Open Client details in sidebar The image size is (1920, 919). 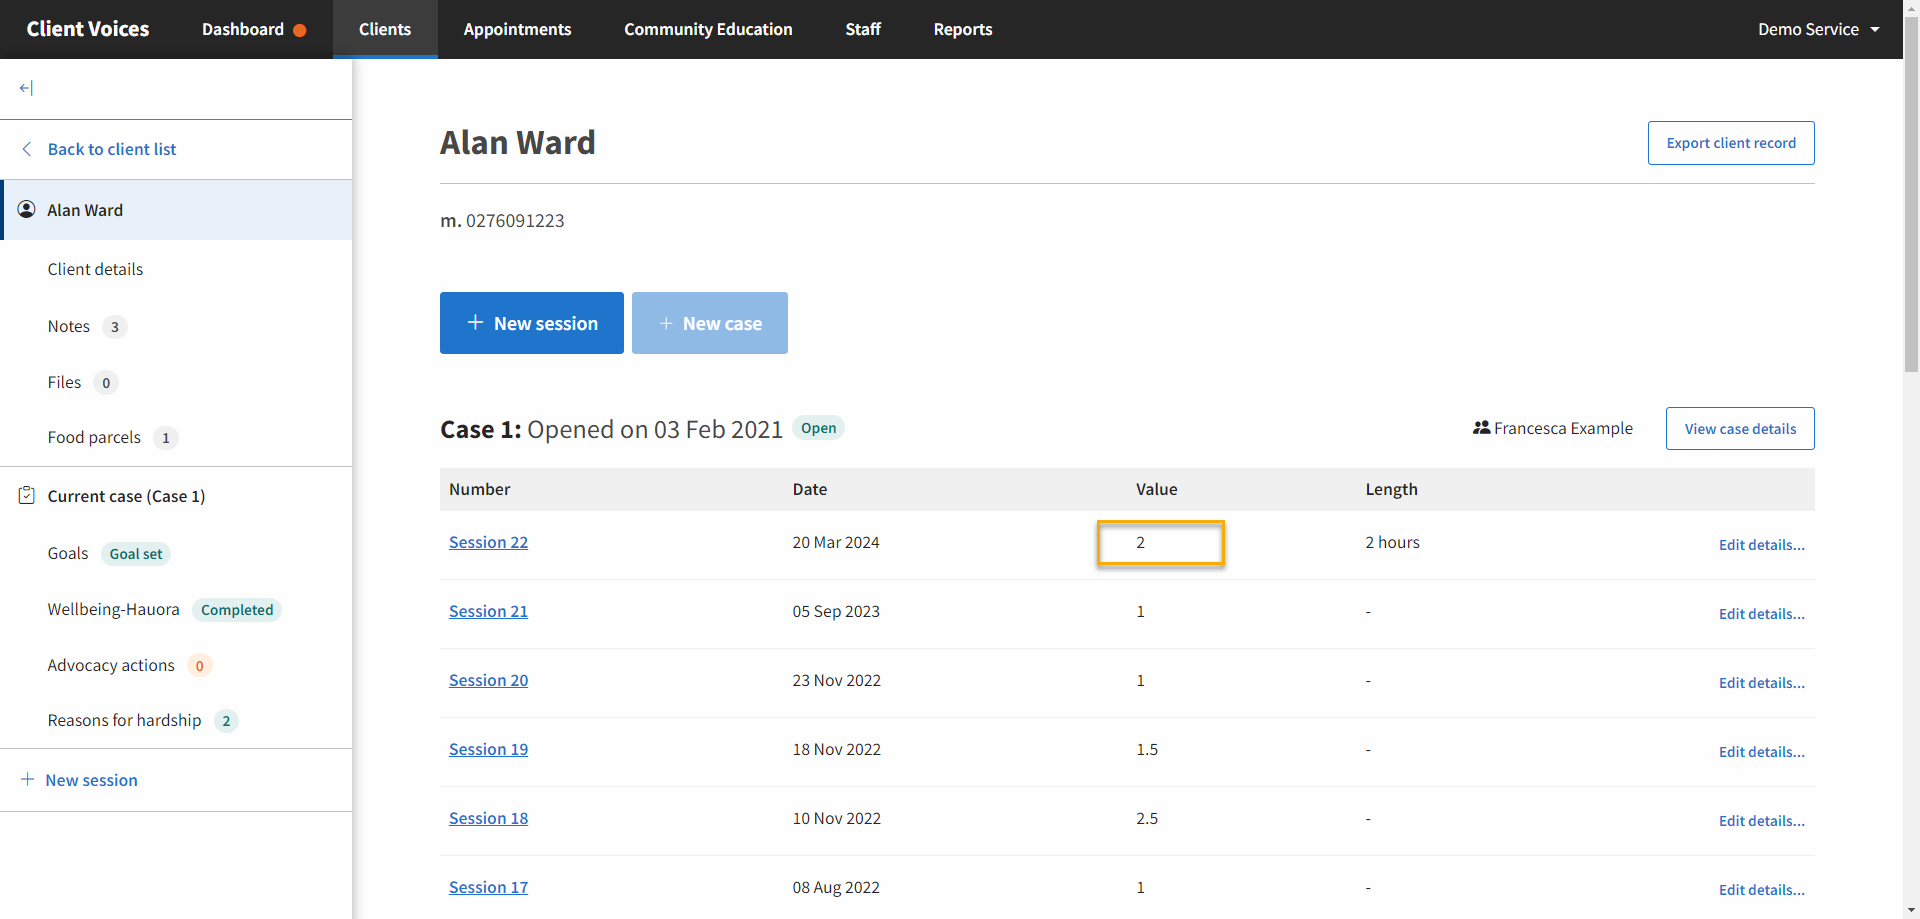click(95, 269)
